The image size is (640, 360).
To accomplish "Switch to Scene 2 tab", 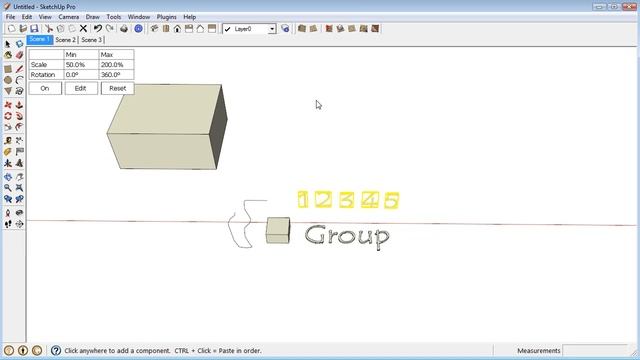I will pyautogui.click(x=65, y=40).
